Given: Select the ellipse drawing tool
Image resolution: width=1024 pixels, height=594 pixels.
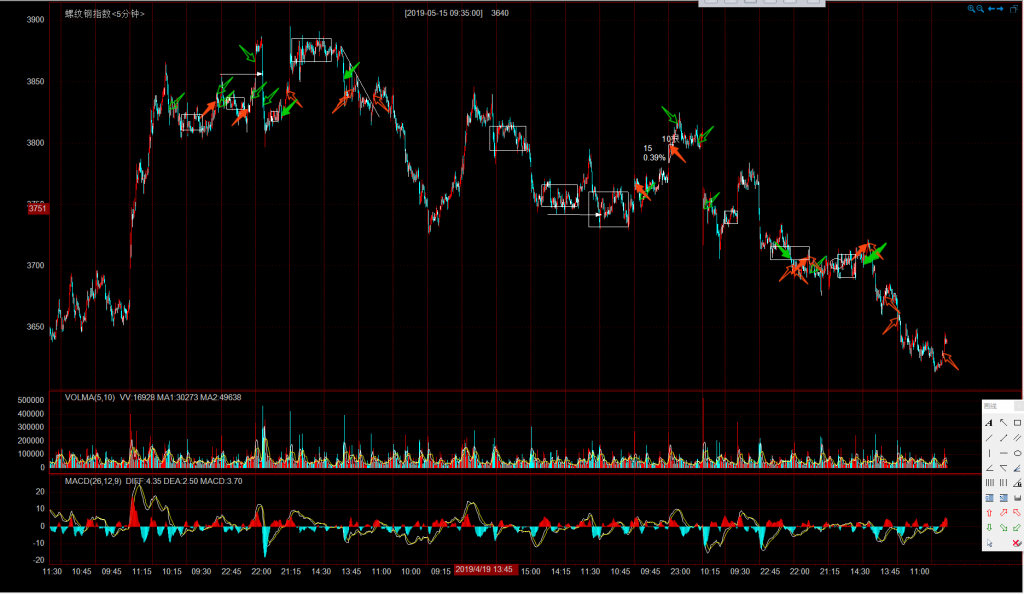Looking at the screenshot, I should point(1017,453).
